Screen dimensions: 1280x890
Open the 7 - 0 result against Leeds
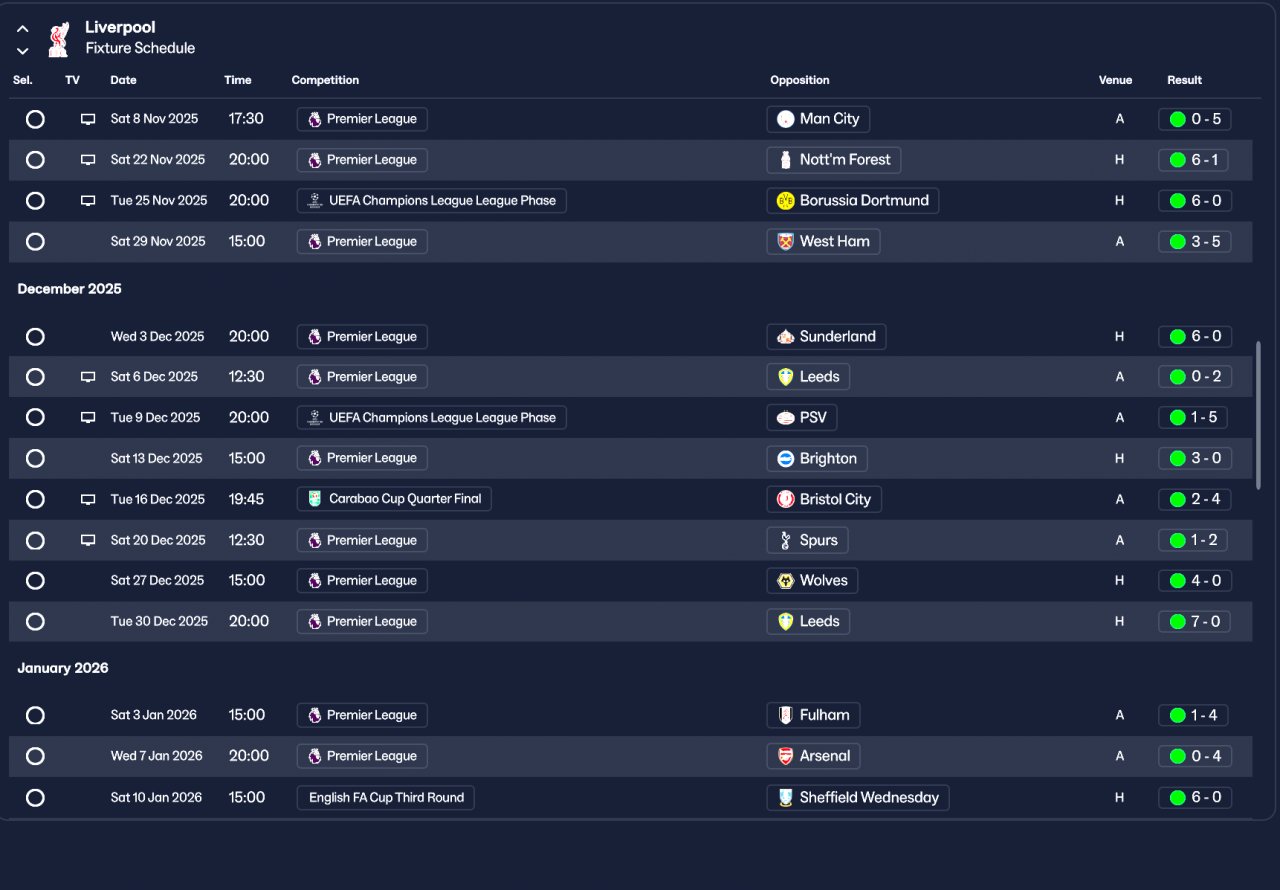click(x=1195, y=622)
